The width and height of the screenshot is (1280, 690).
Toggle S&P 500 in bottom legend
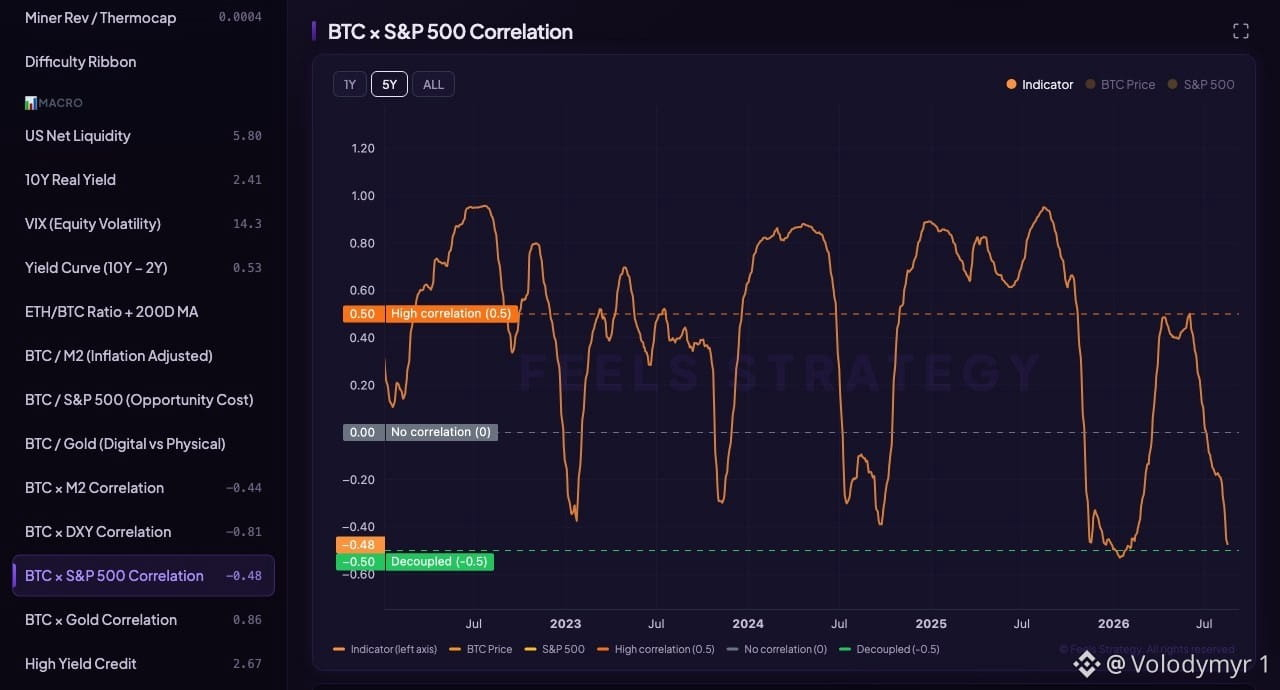click(555, 649)
